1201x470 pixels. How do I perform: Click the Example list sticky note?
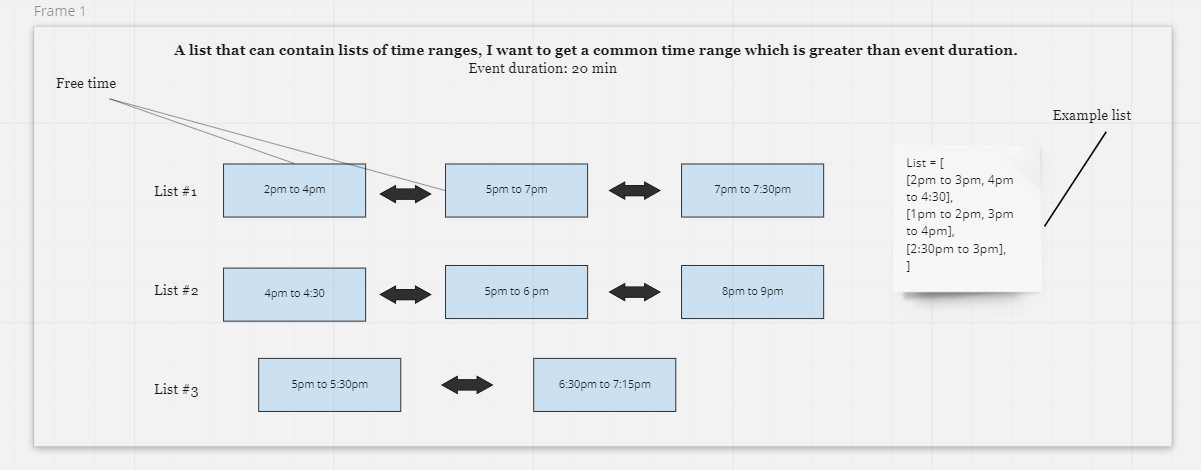pos(966,218)
